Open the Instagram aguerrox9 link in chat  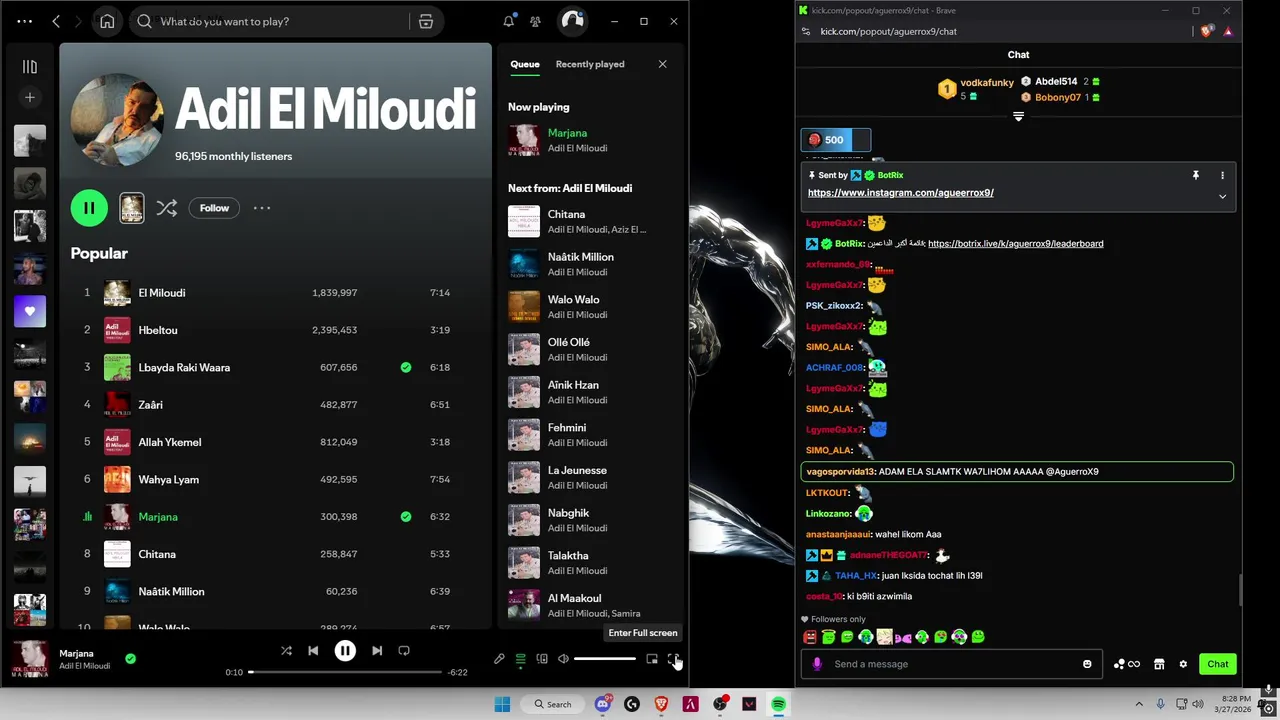pos(900,193)
